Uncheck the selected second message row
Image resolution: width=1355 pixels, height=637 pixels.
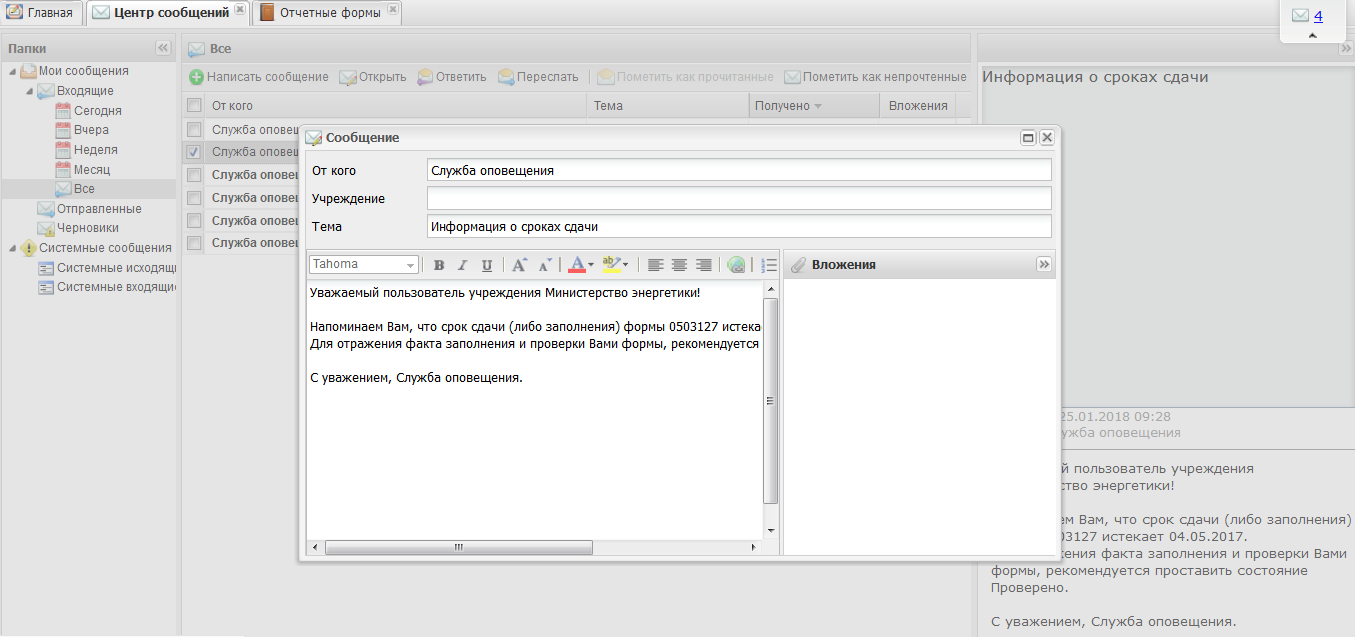click(x=194, y=152)
